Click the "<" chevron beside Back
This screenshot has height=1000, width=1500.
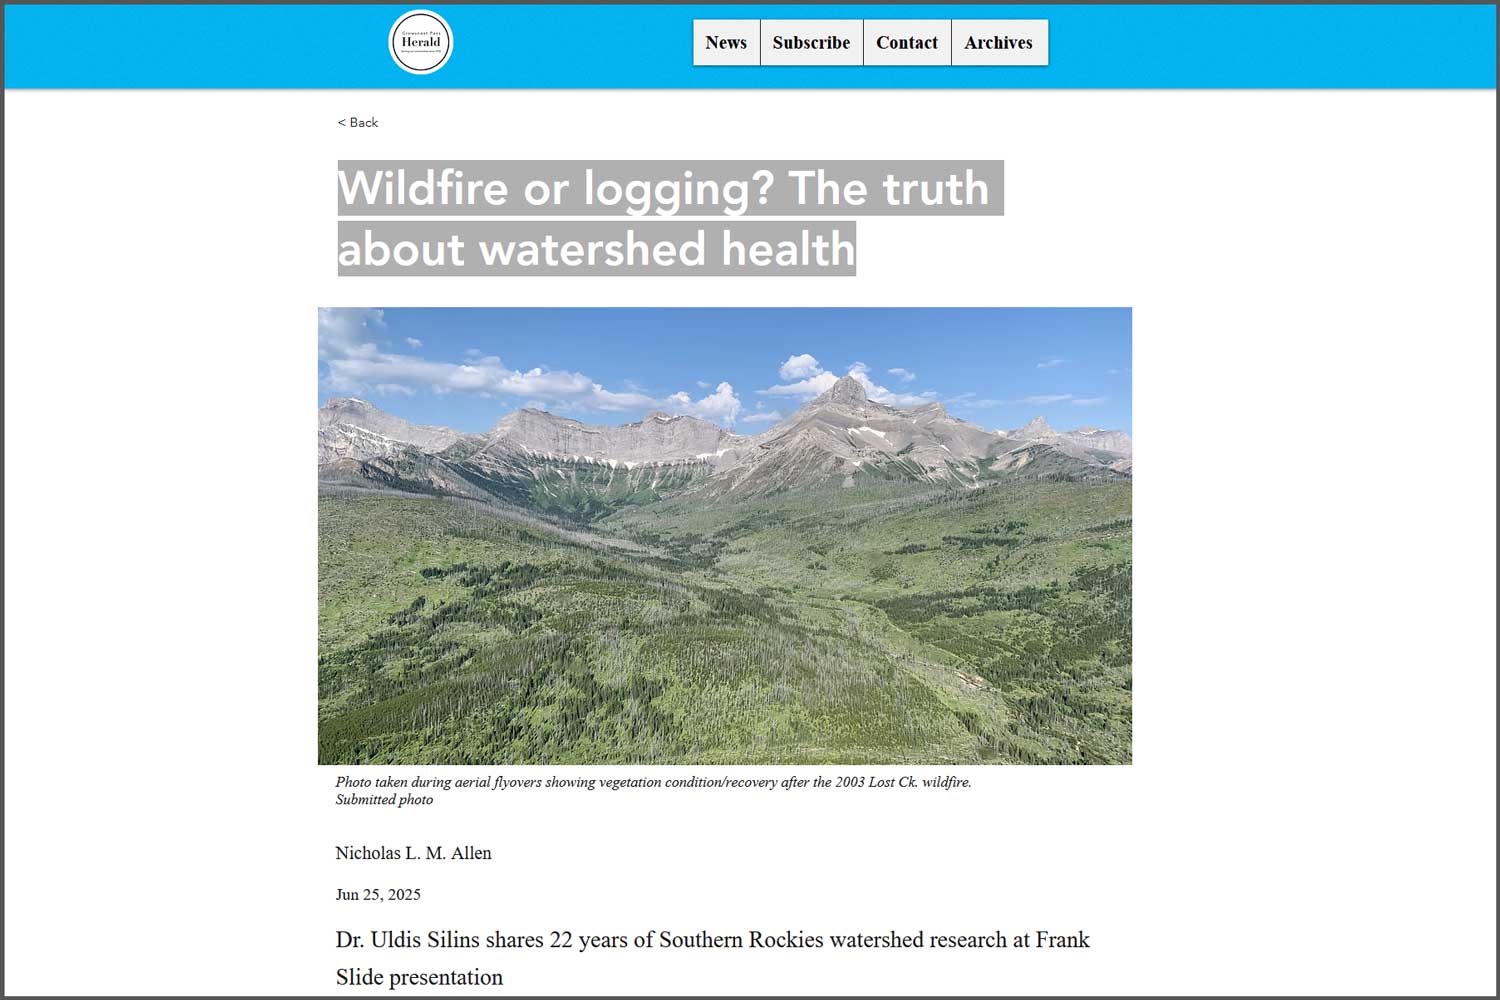(341, 122)
